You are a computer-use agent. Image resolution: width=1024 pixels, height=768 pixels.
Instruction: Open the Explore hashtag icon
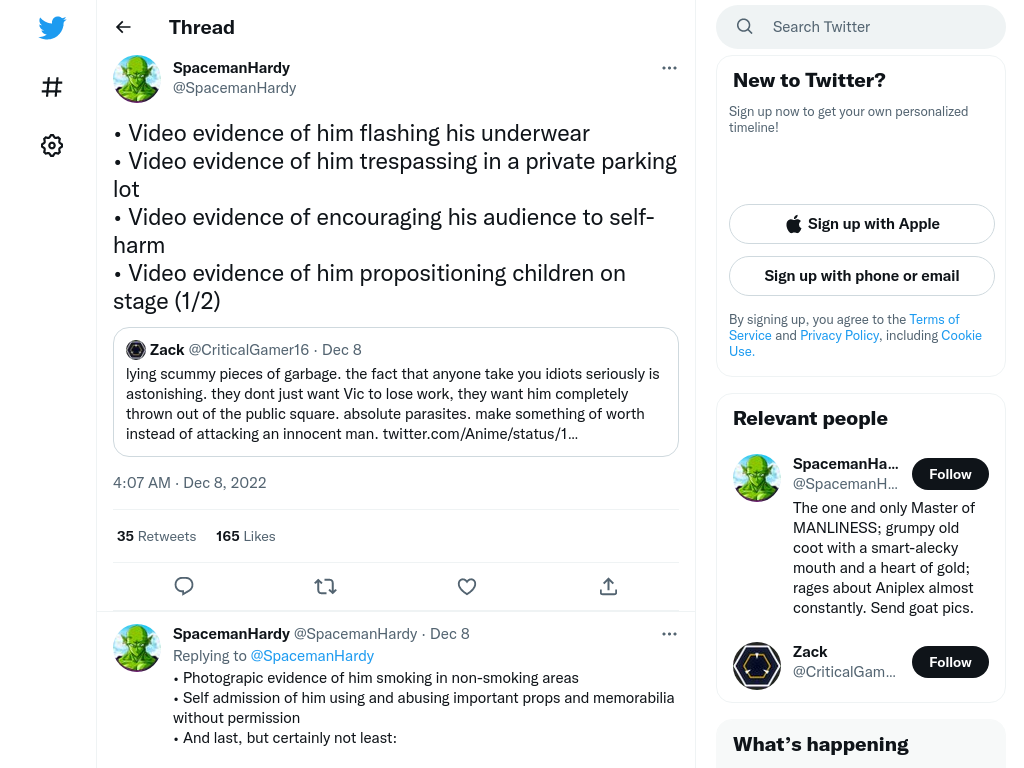(52, 87)
